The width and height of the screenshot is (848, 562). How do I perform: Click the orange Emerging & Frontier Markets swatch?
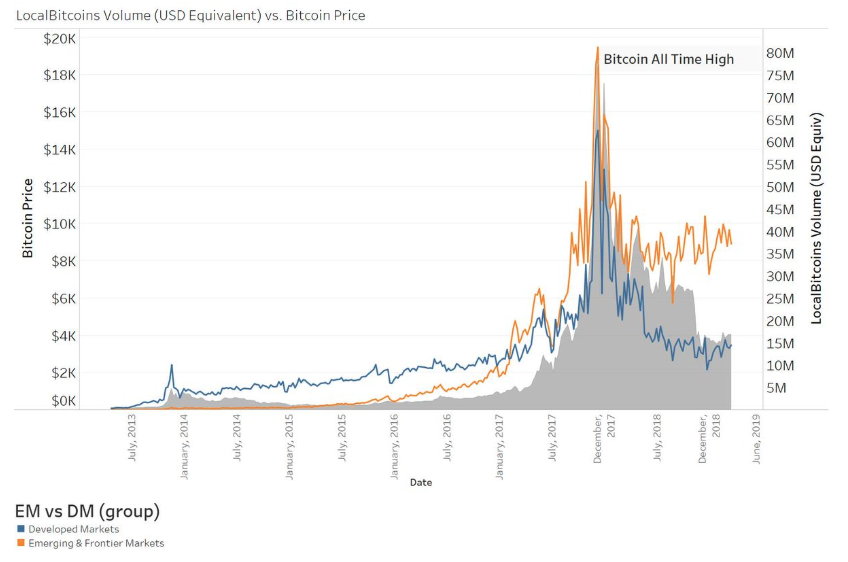coord(20,543)
